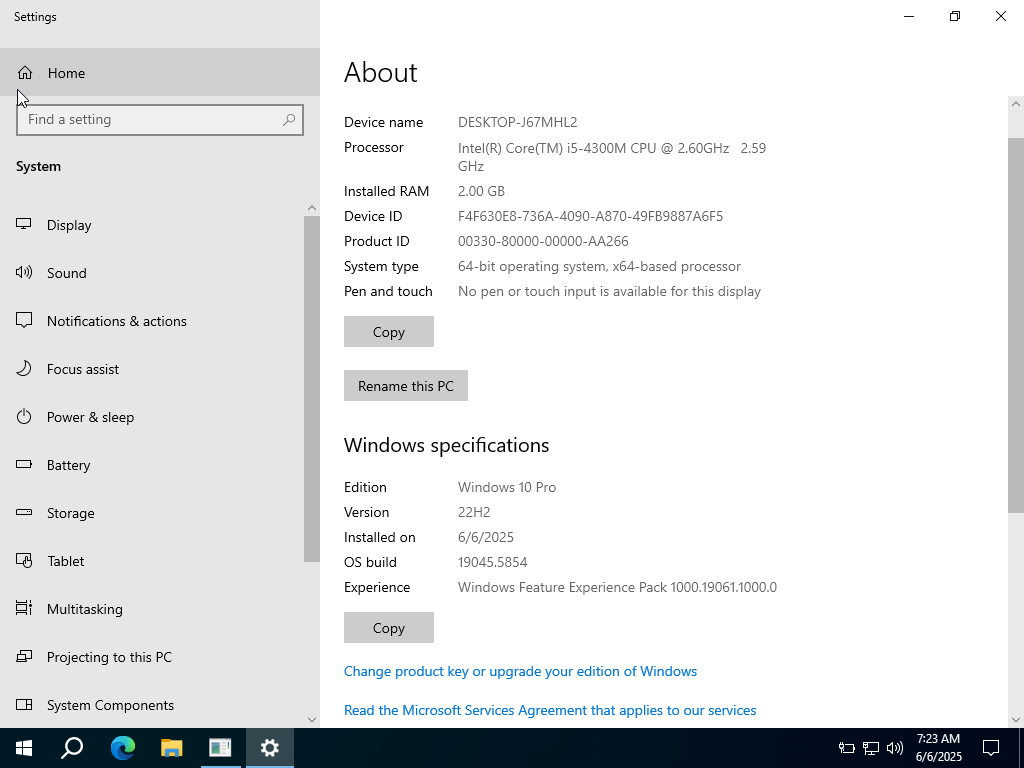Screen dimensions: 1024x768
Task: Click the search magnifier in Find a setting
Action: pyautogui.click(x=289, y=120)
